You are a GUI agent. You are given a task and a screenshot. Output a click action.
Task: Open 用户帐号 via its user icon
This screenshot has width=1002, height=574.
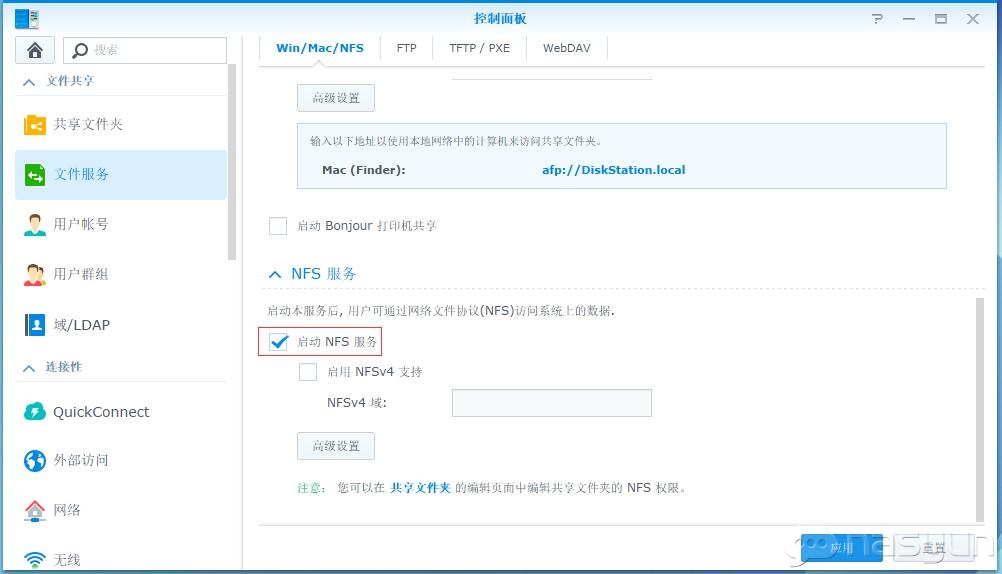35,225
